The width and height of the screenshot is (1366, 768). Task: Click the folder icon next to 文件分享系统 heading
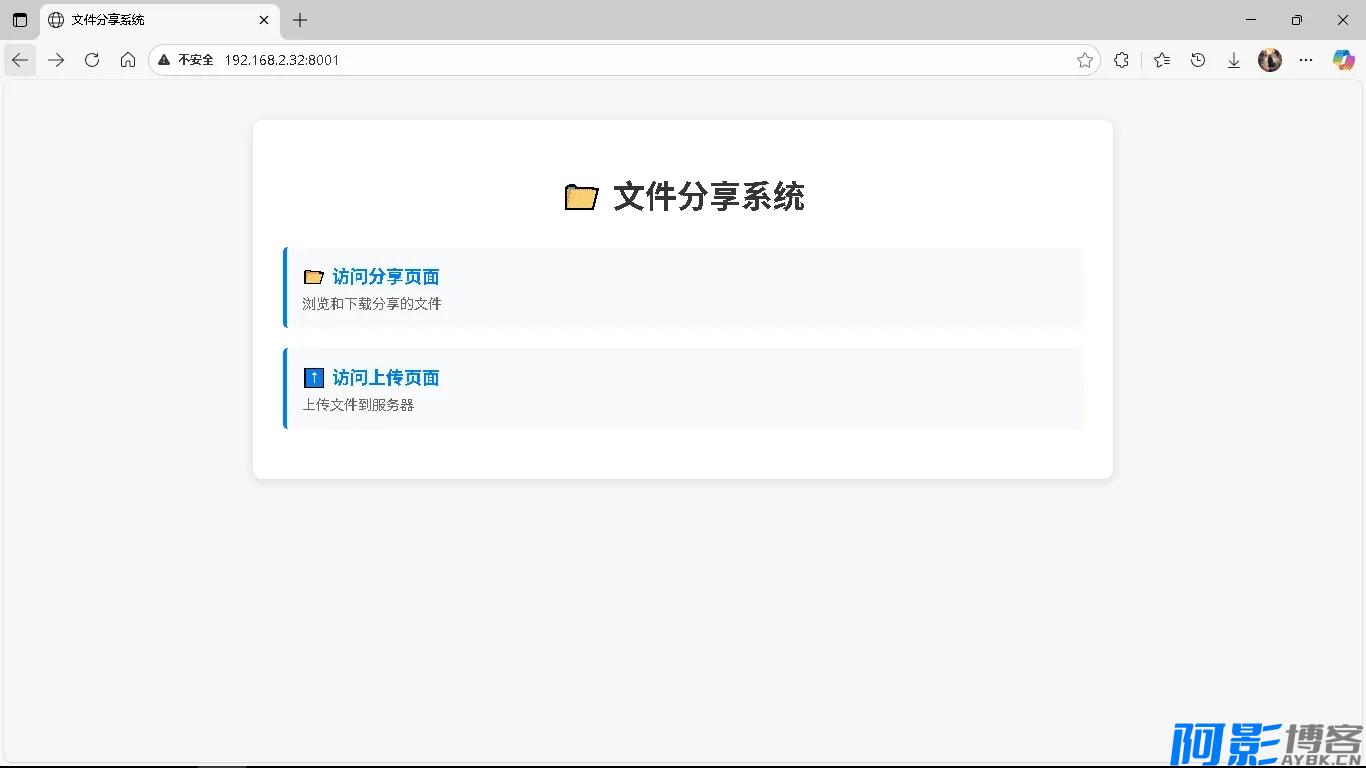pyautogui.click(x=581, y=196)
